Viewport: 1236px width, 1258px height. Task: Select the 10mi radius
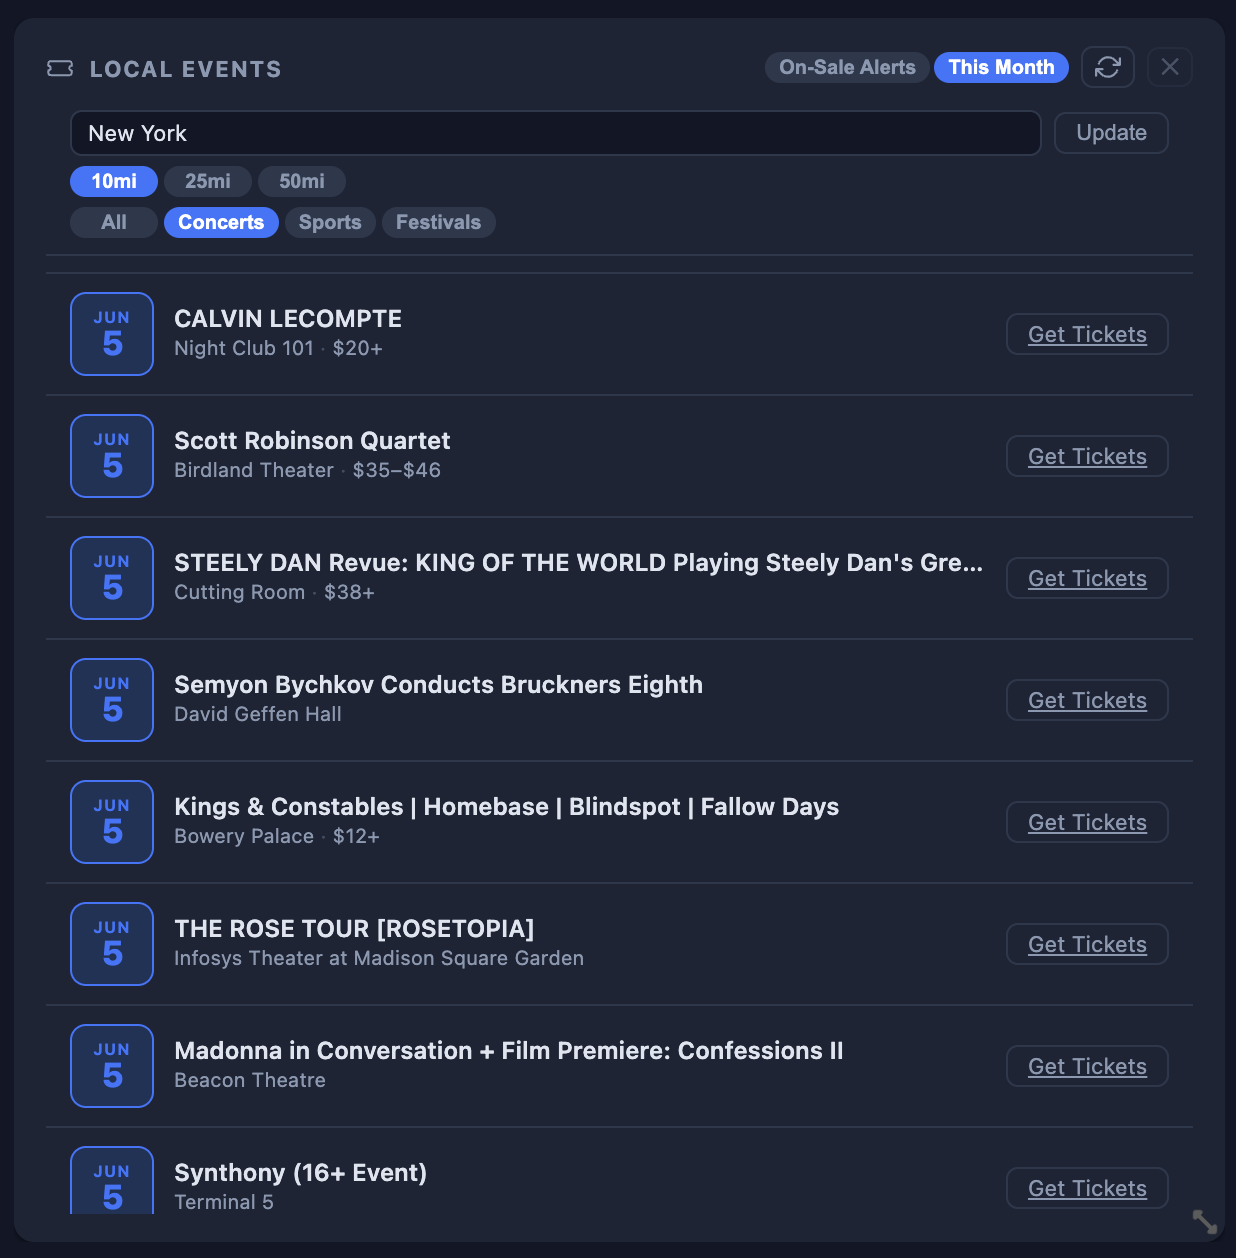pos(114,181)
